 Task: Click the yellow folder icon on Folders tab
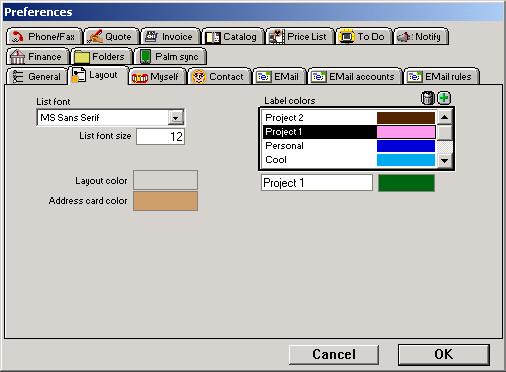click(x=82, y=57)
